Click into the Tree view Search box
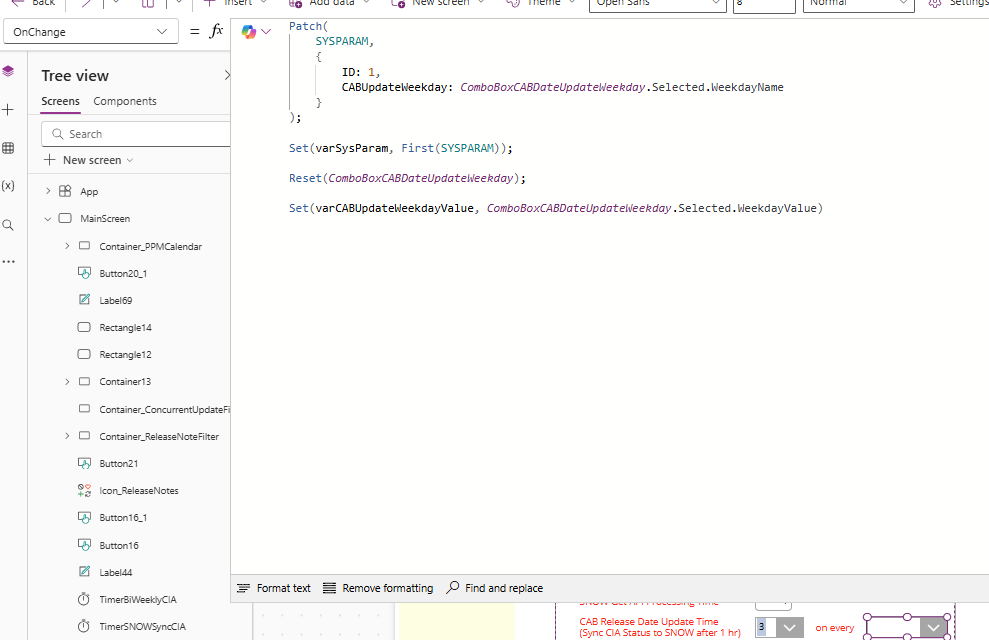 point(136,134)
